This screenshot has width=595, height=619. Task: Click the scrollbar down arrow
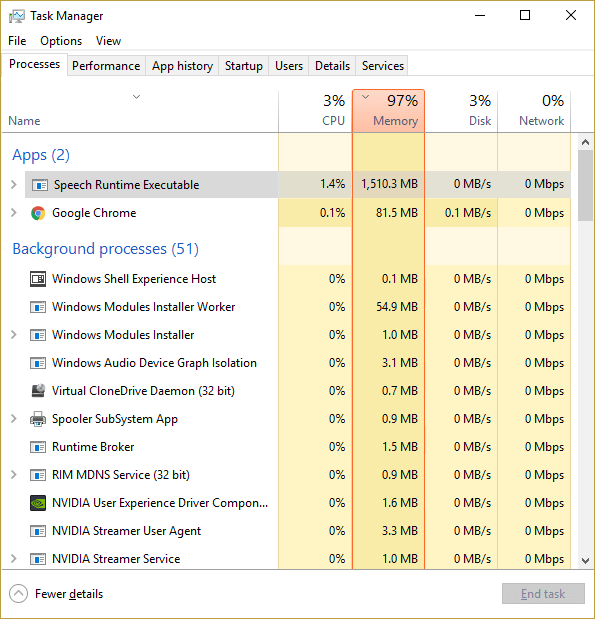586,561
